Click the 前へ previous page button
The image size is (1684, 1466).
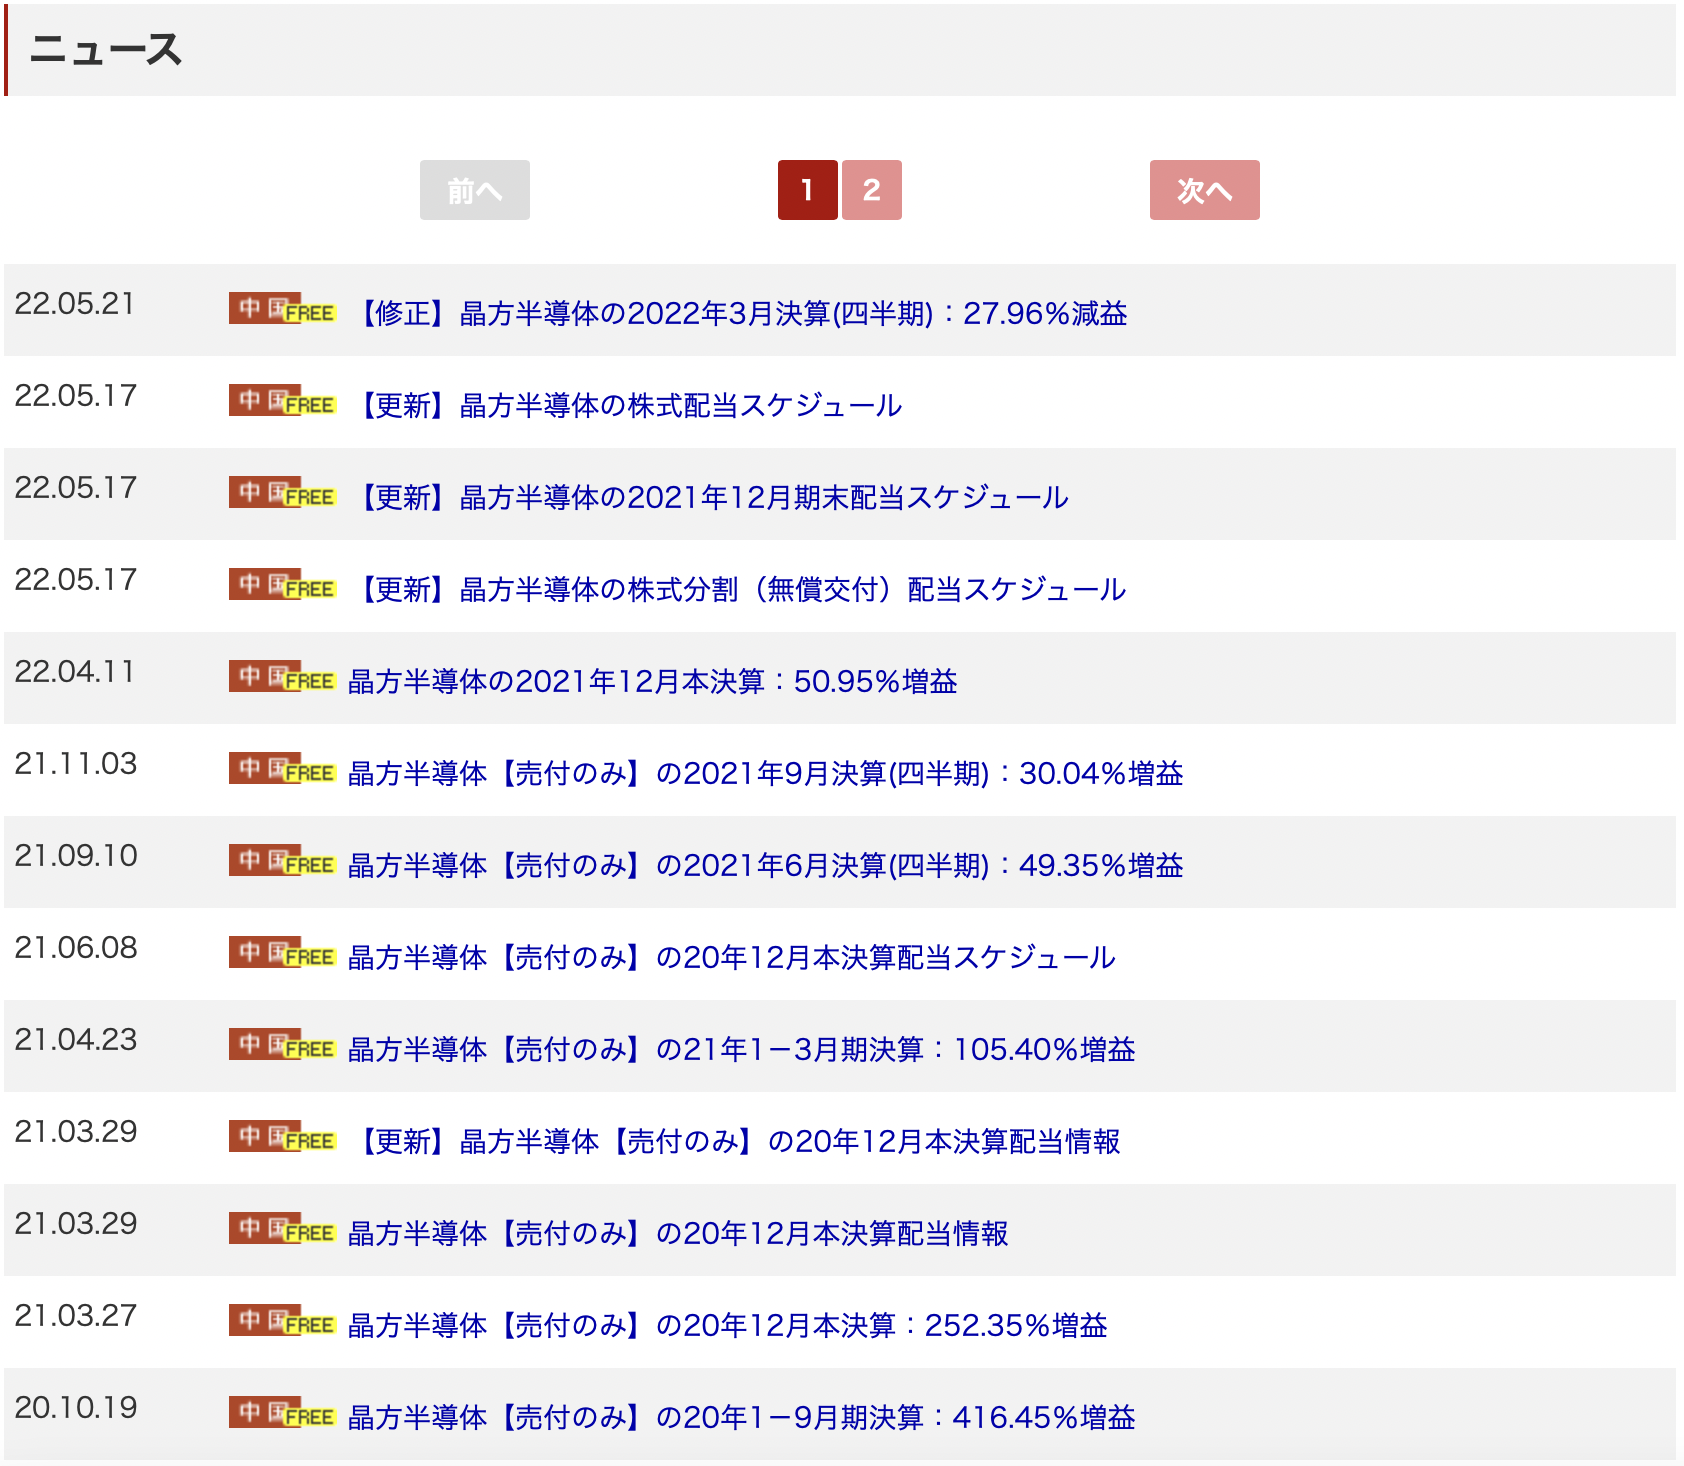pyautogui.click(x=474, y=190)
